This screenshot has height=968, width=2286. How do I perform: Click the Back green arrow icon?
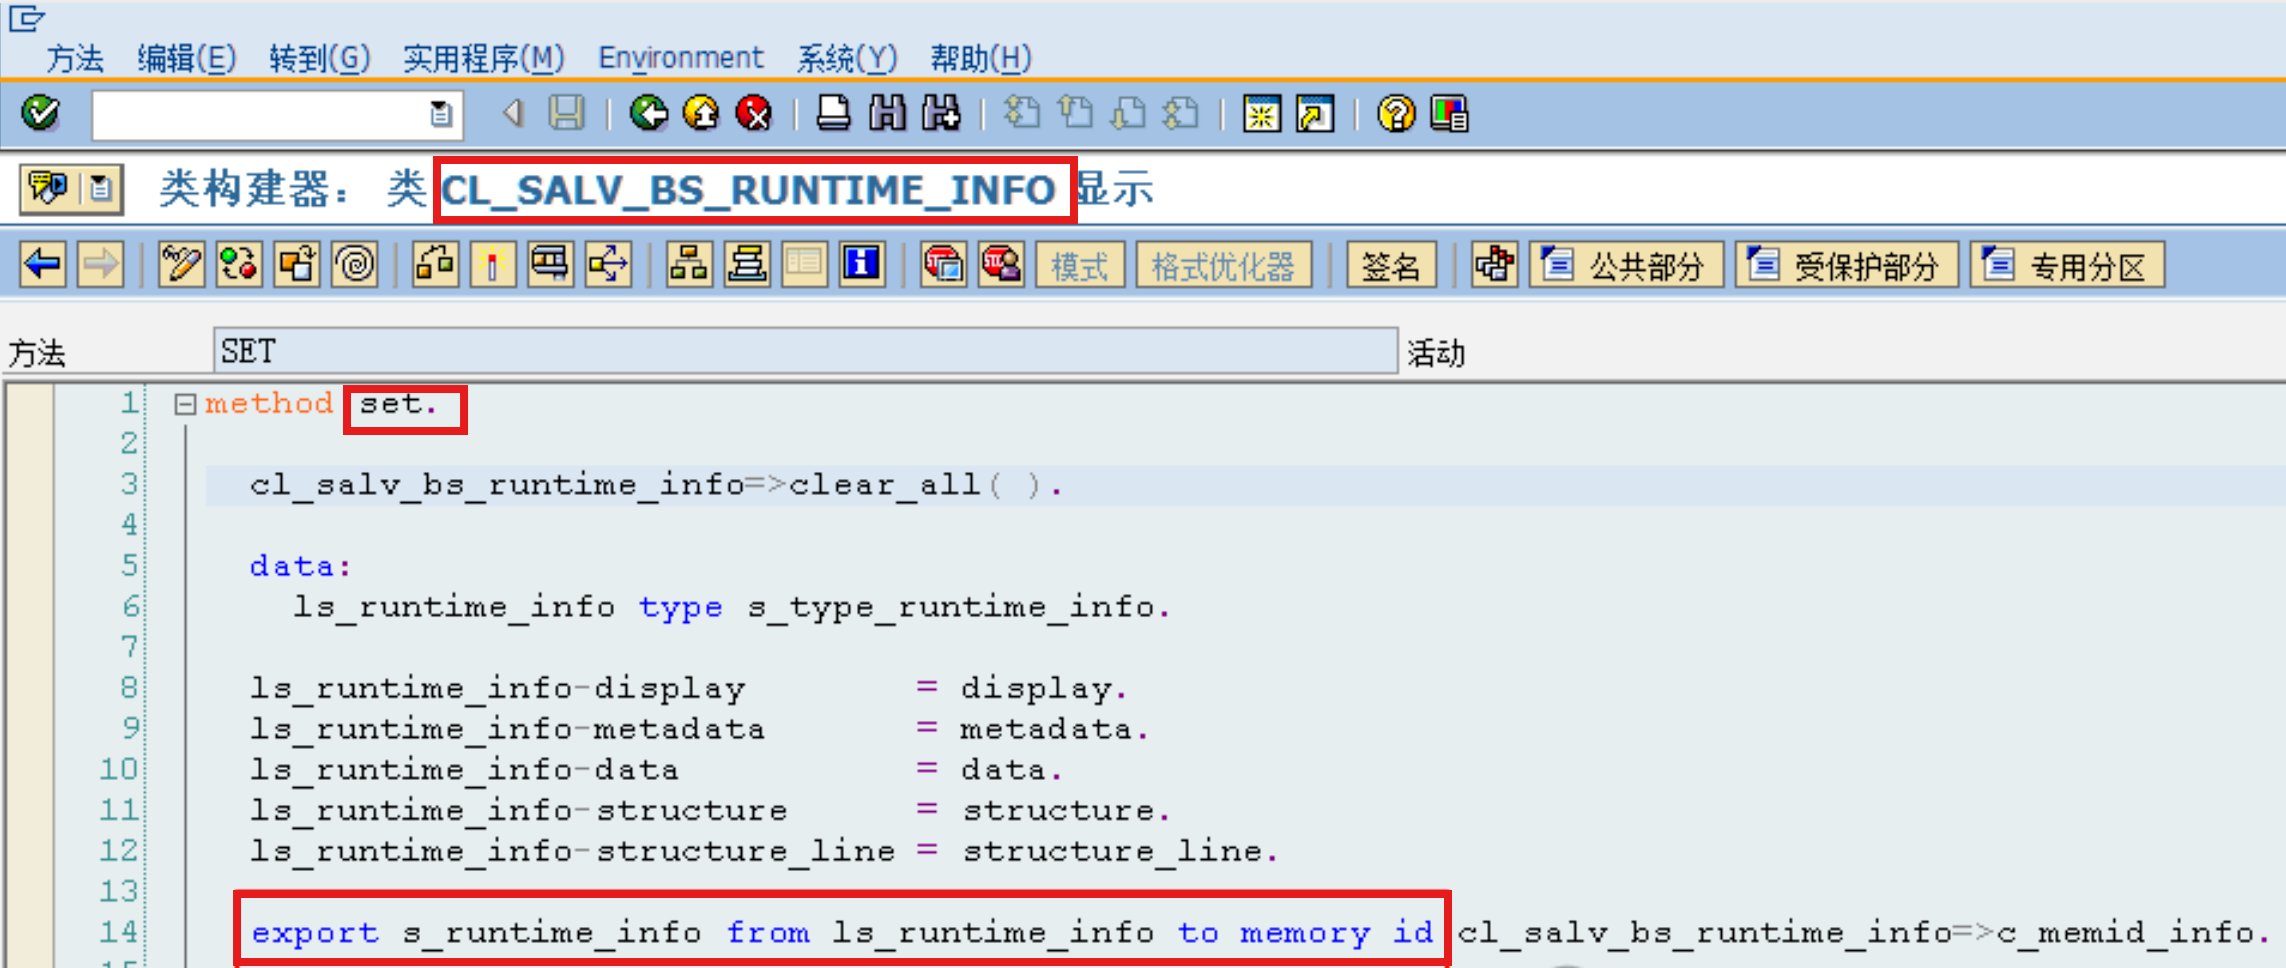click(648, 113)
